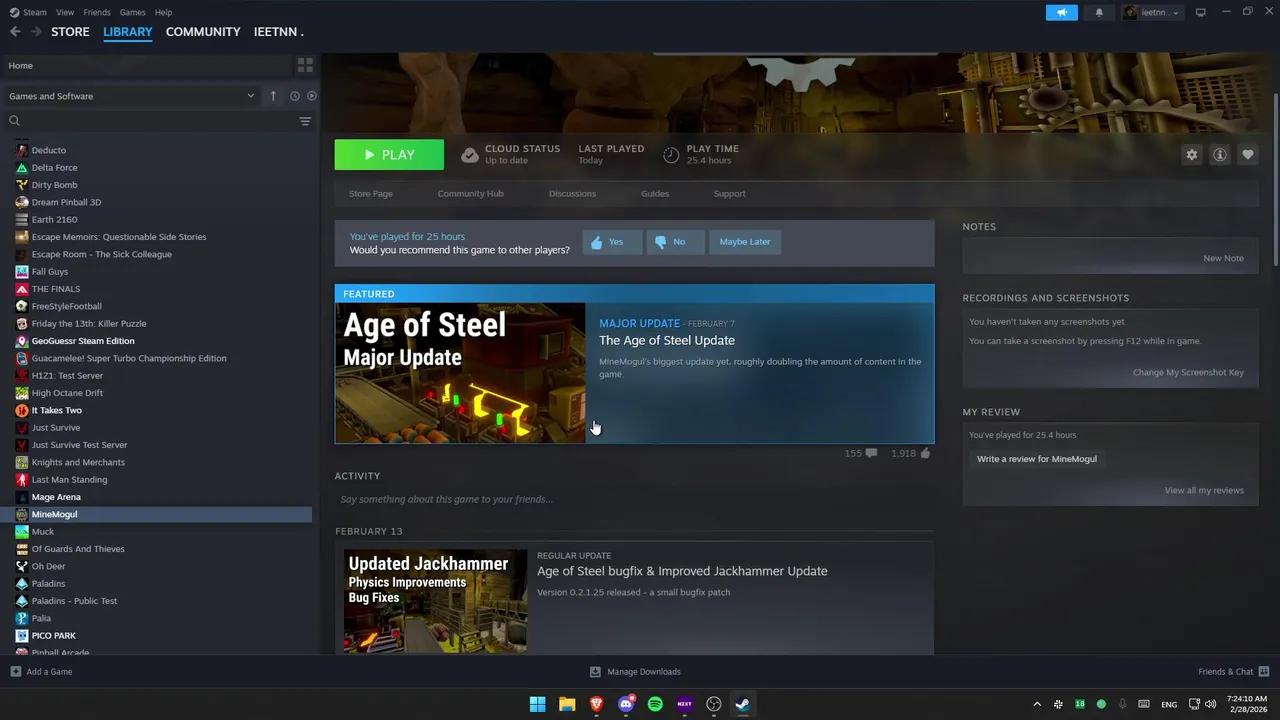This screenshot has height=720, width=1280.
Task: Open Guides tab
Action: (655, 194)
